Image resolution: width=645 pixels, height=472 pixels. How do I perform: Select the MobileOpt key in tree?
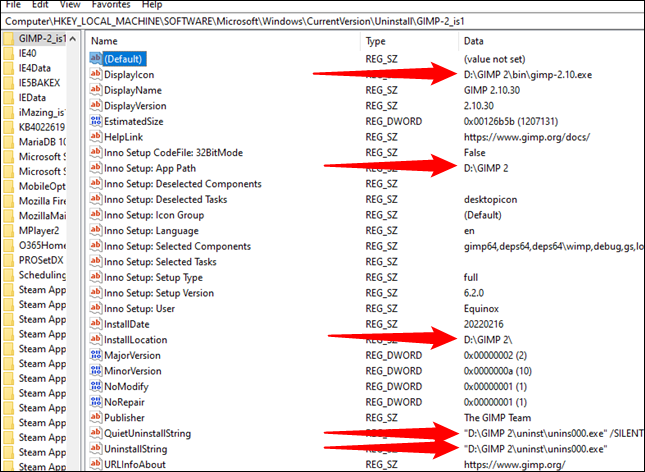(42, 186)
